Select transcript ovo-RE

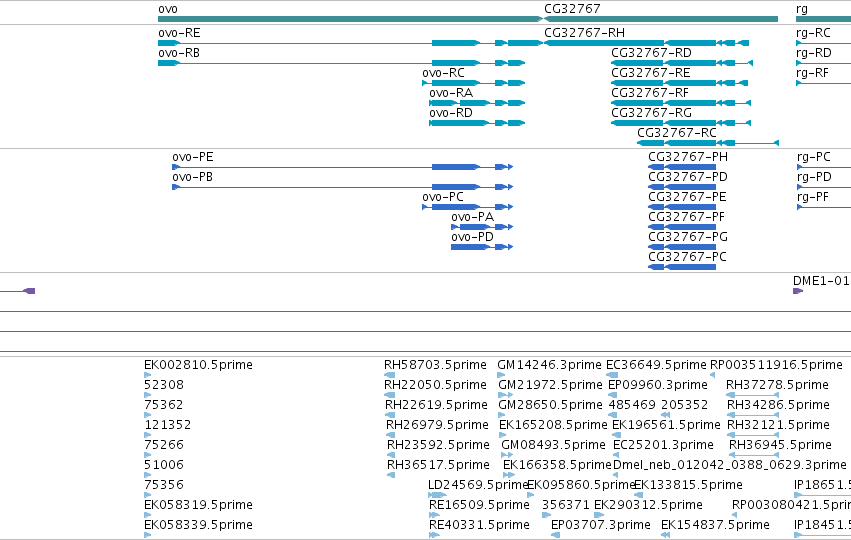pos(350,43)
